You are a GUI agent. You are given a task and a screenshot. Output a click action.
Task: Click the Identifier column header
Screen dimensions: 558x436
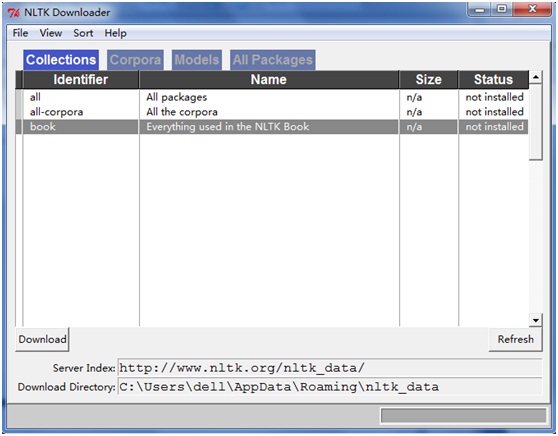point(81,79)
